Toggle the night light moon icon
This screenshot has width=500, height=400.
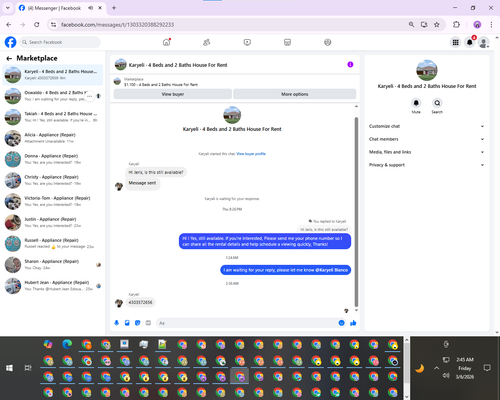(x=419, y=368)
